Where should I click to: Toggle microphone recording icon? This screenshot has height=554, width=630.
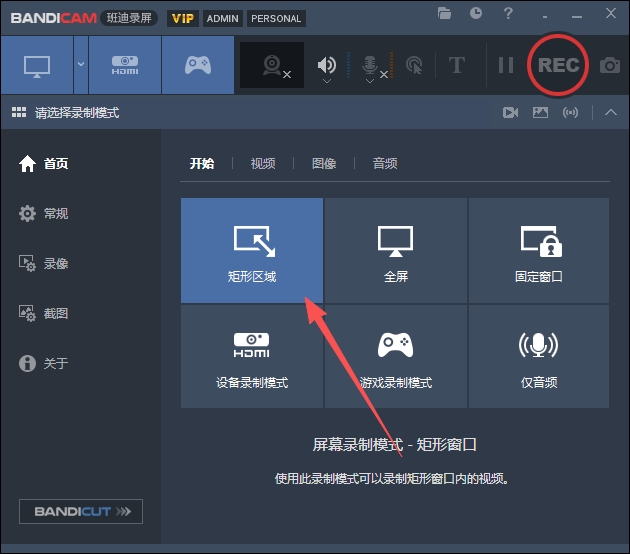(370, 64)
